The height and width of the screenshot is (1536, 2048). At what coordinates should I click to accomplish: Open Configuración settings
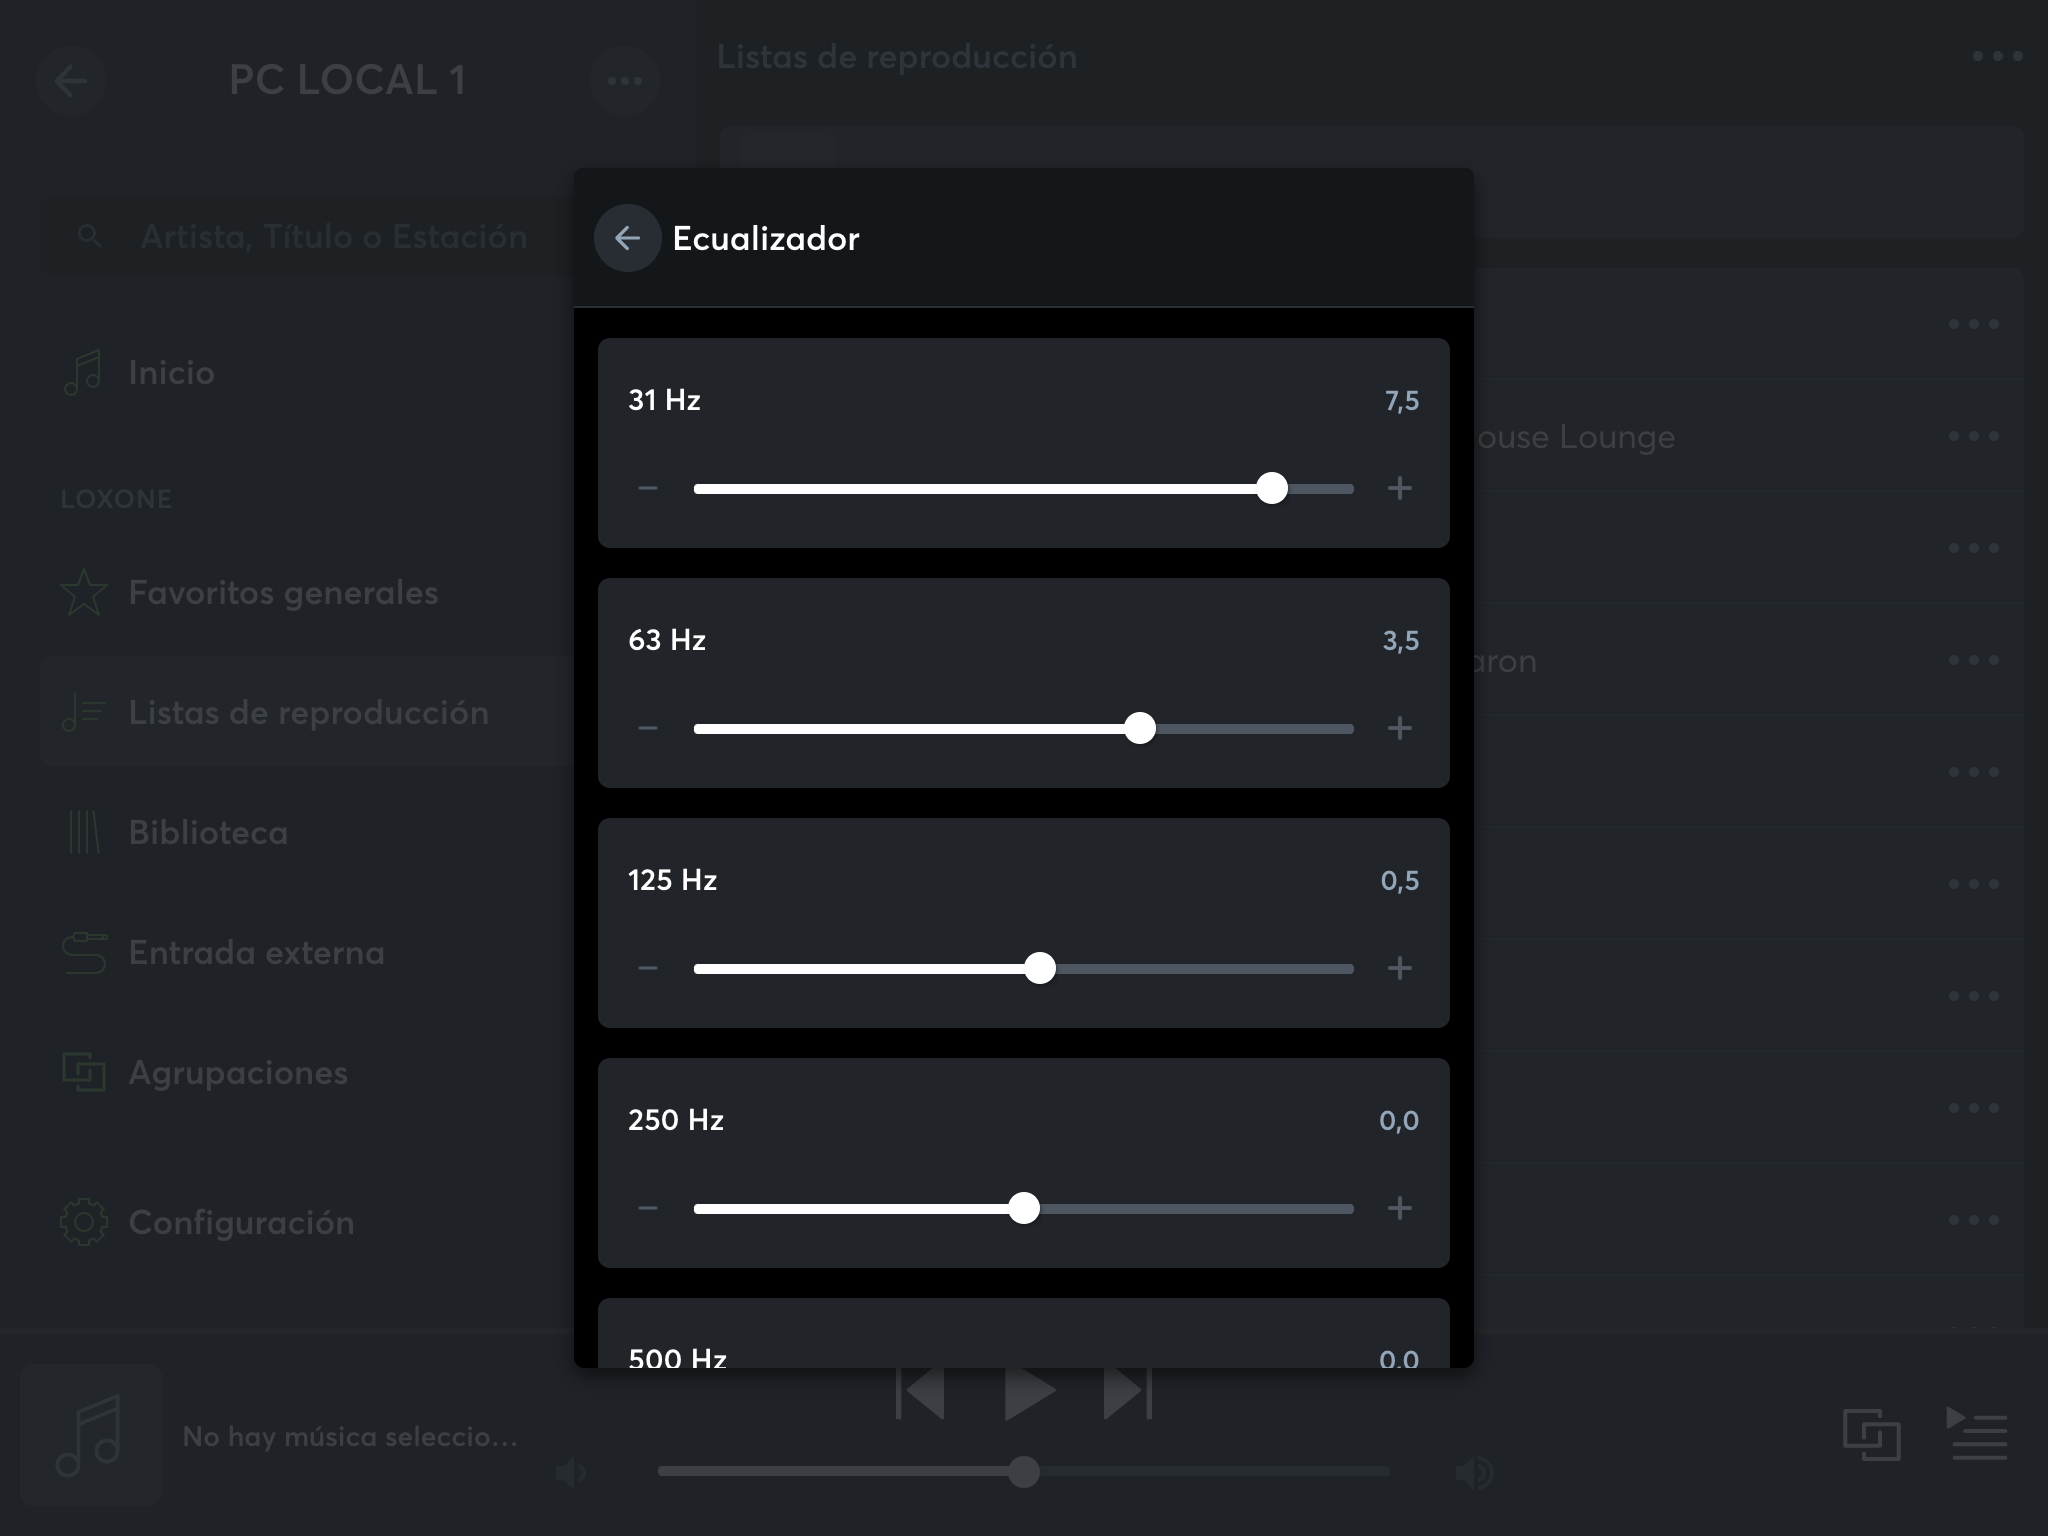tap(240, 1222)
